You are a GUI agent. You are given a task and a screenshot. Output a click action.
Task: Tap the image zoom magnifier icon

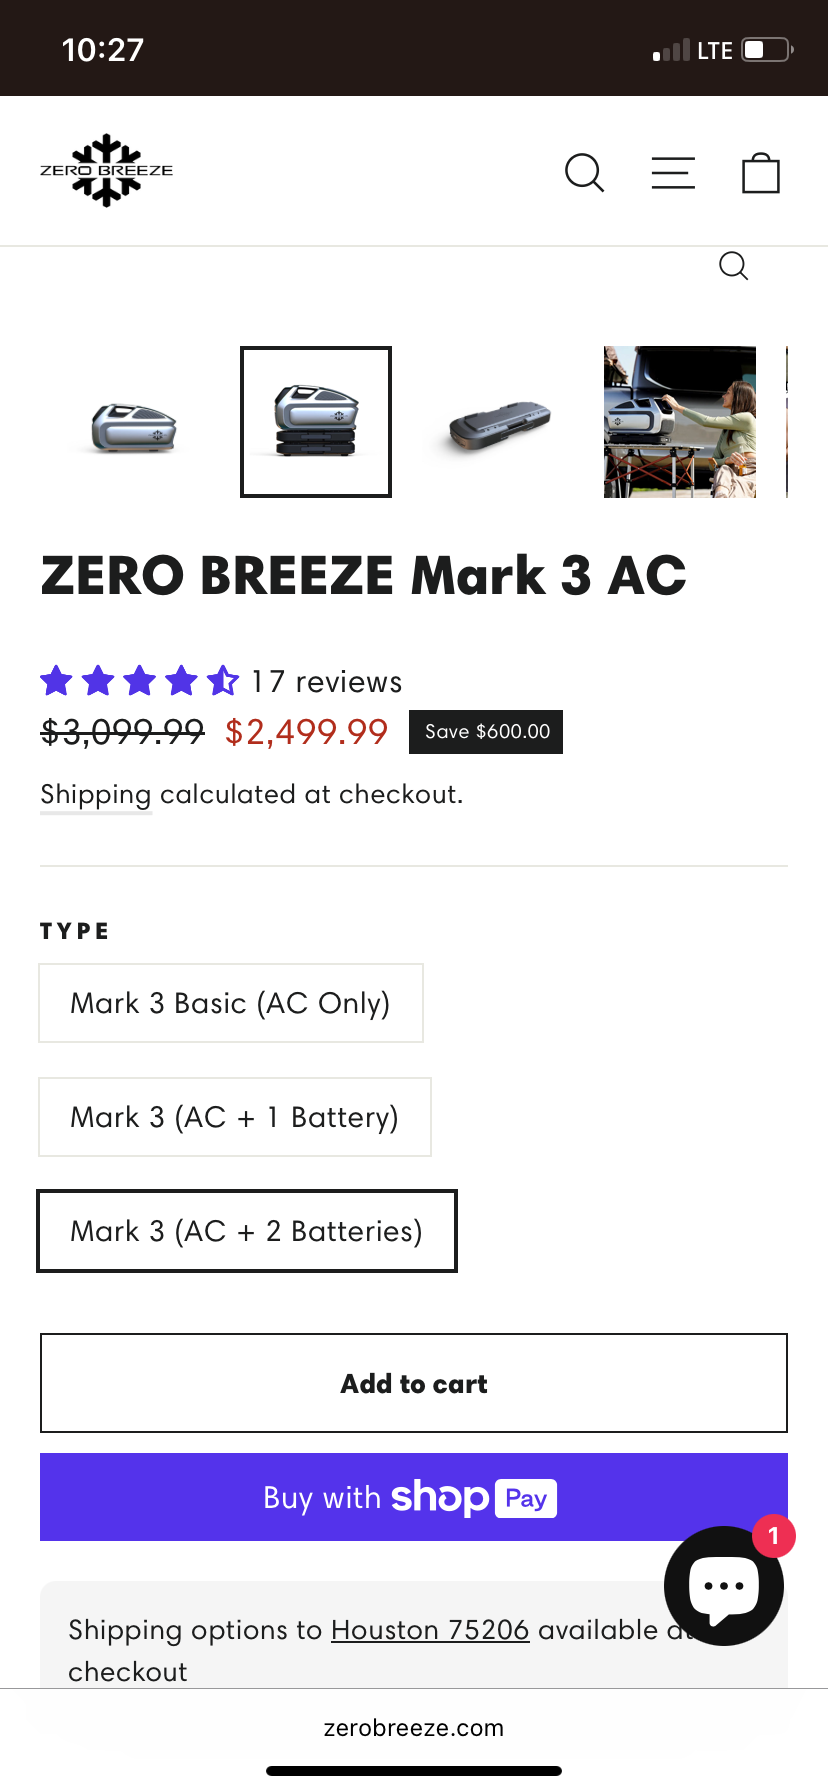733,266
